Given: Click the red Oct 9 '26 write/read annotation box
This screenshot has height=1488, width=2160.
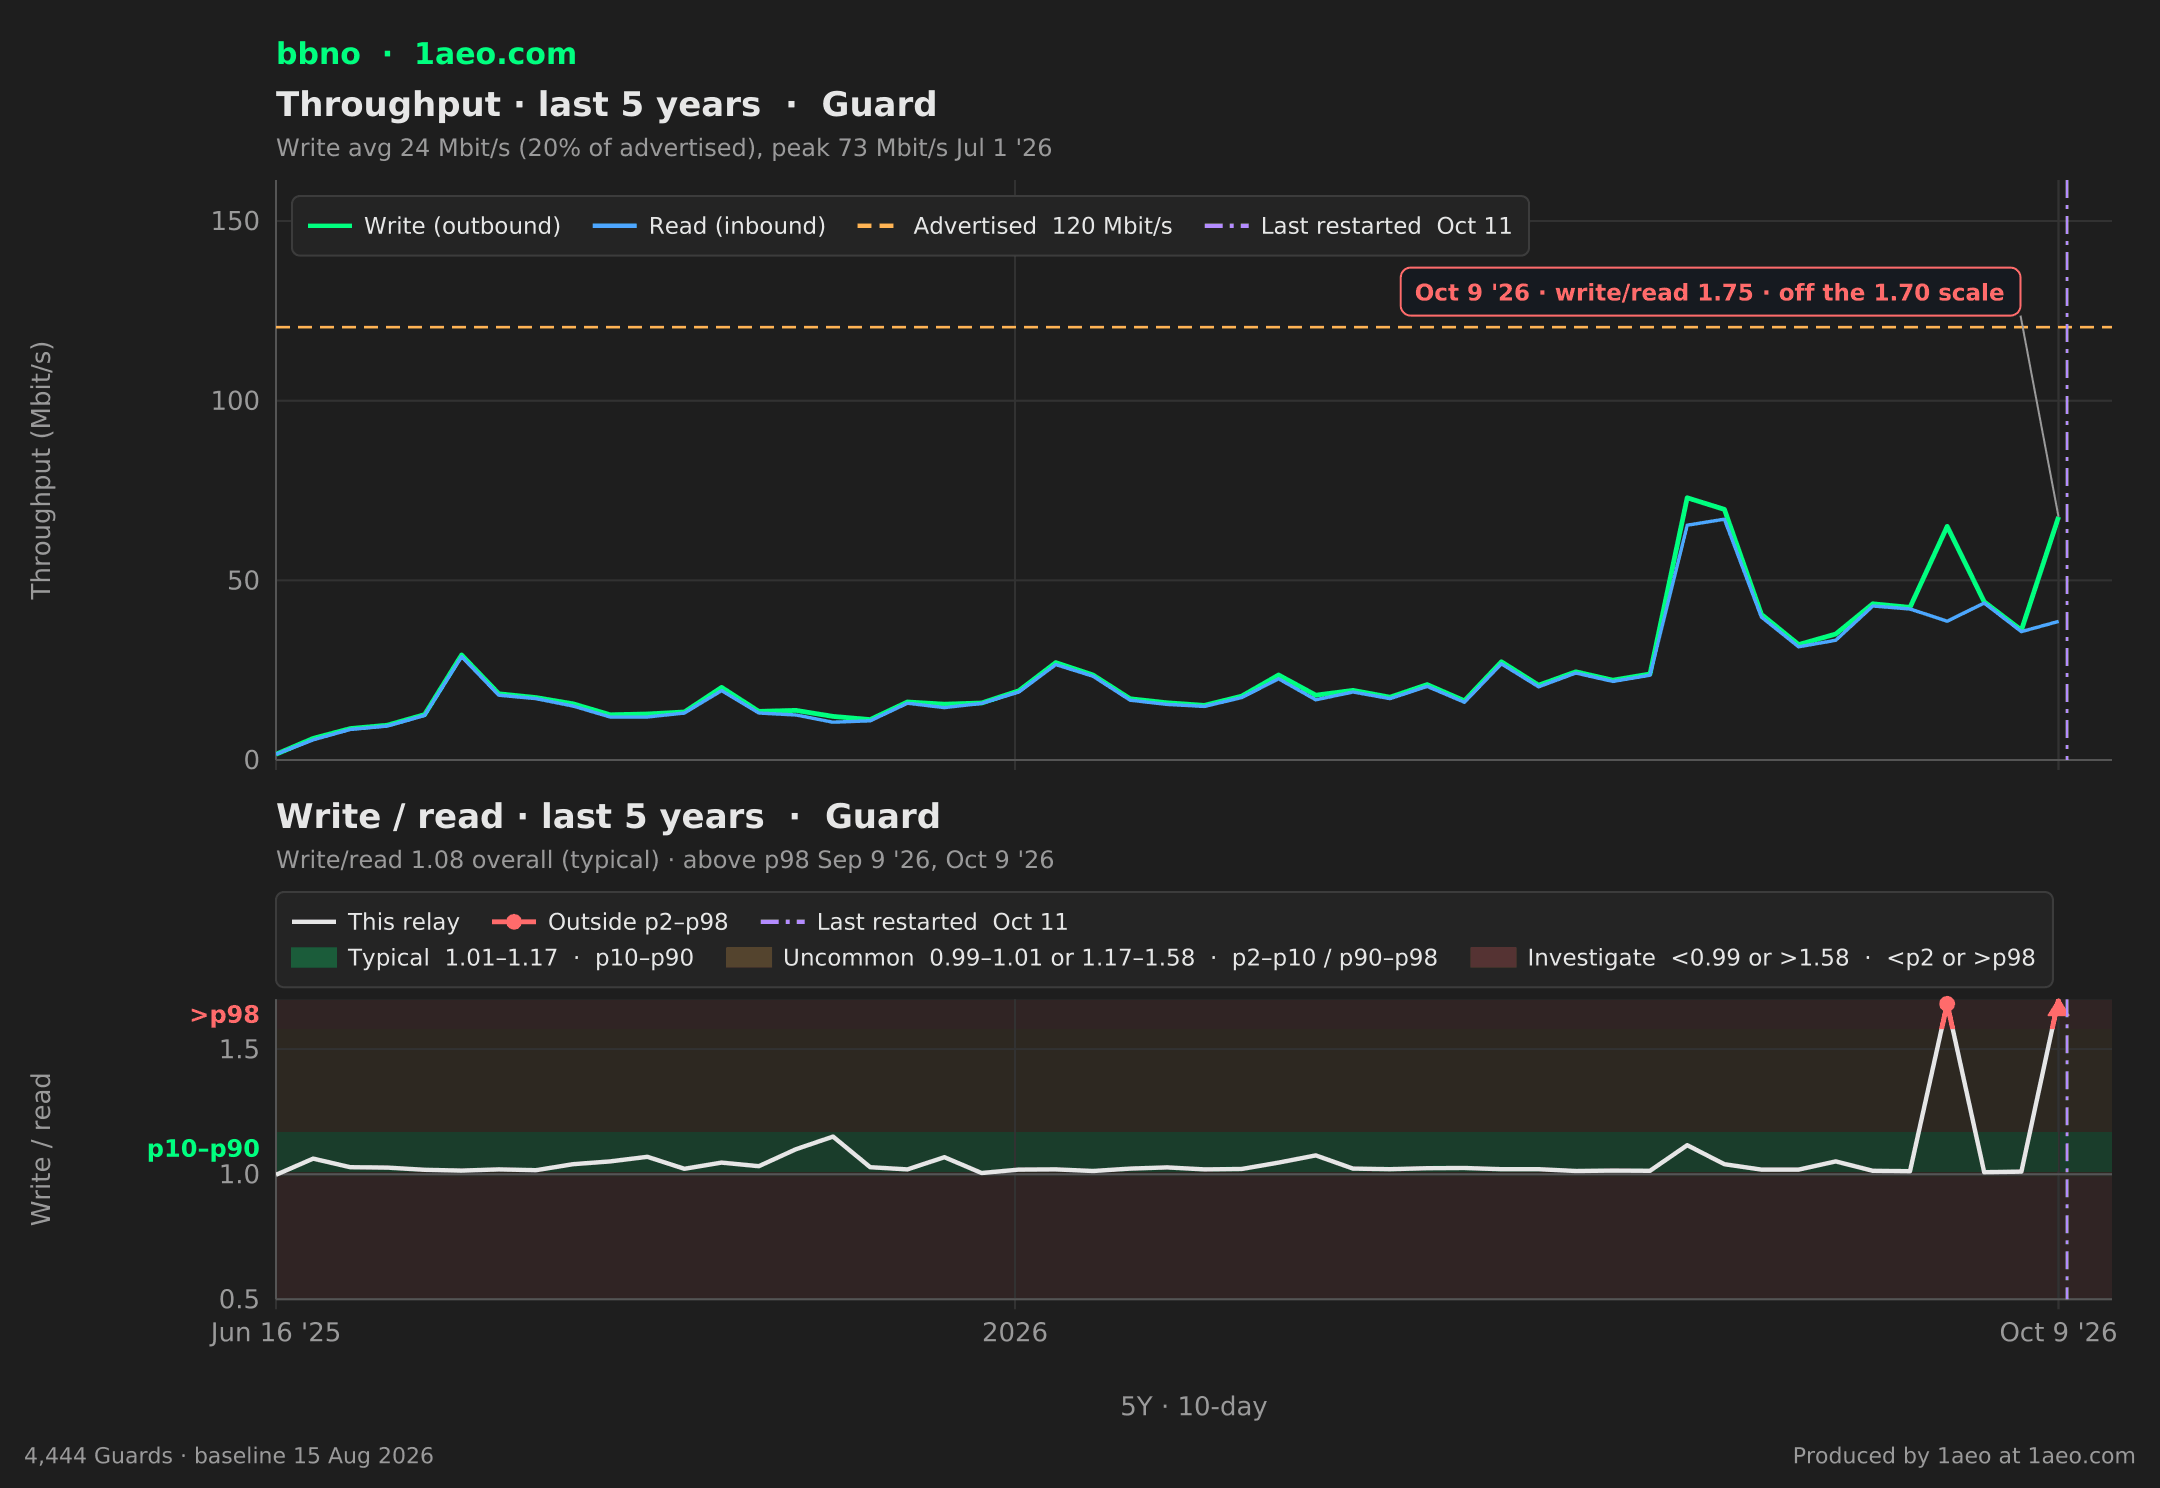Looking at the screenshot, I should pyautogui.click(x=1710, y=292).
